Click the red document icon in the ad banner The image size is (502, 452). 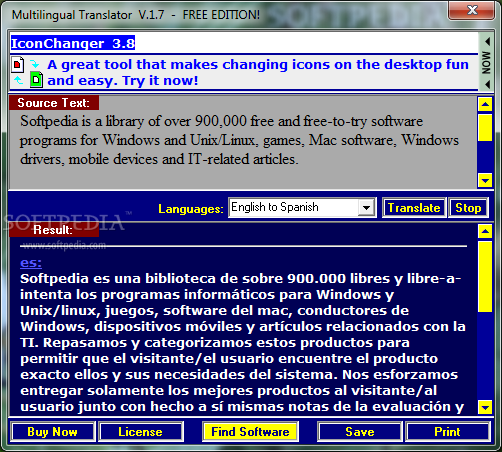(17, 65)
